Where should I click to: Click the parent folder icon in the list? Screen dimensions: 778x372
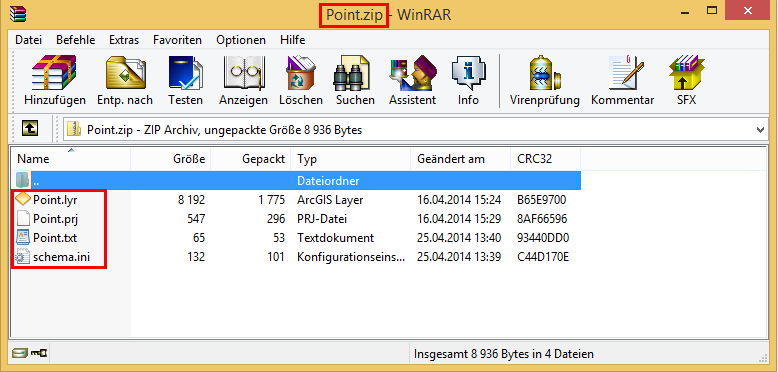pyautogui.click(x=22, y=180)
